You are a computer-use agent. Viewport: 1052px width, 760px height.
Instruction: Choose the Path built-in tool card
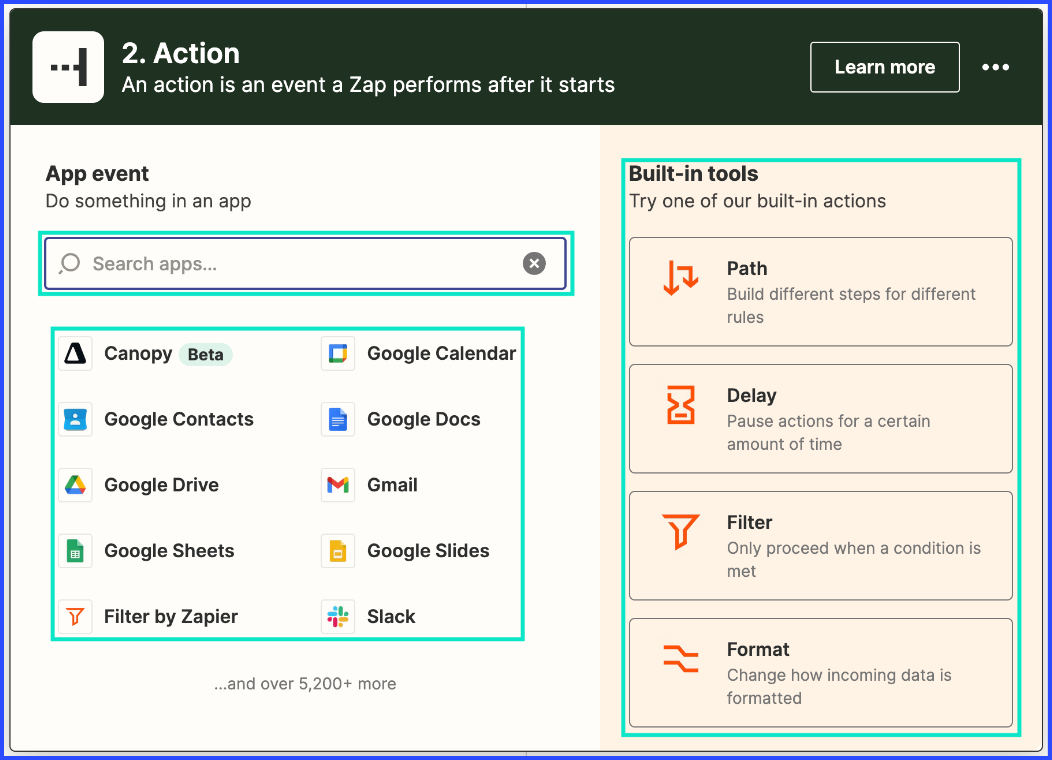point(821,292)
